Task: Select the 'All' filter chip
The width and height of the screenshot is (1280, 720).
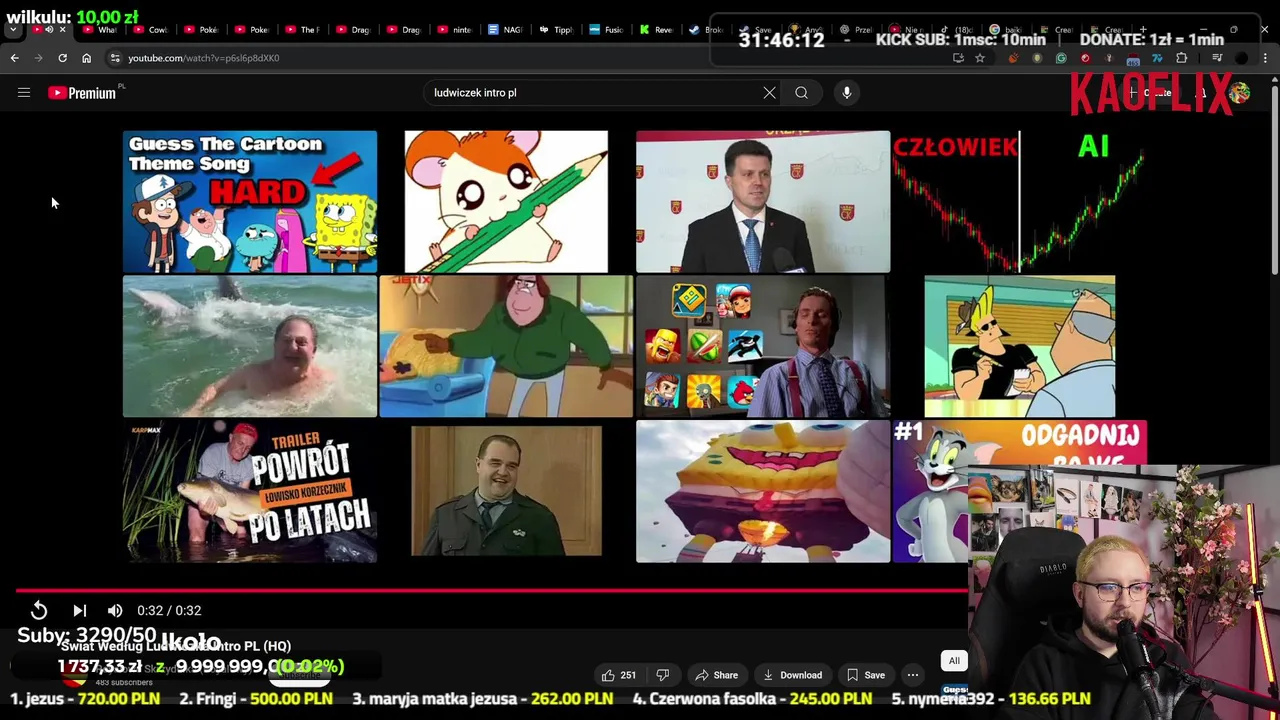Action: [x=954, y=661]
